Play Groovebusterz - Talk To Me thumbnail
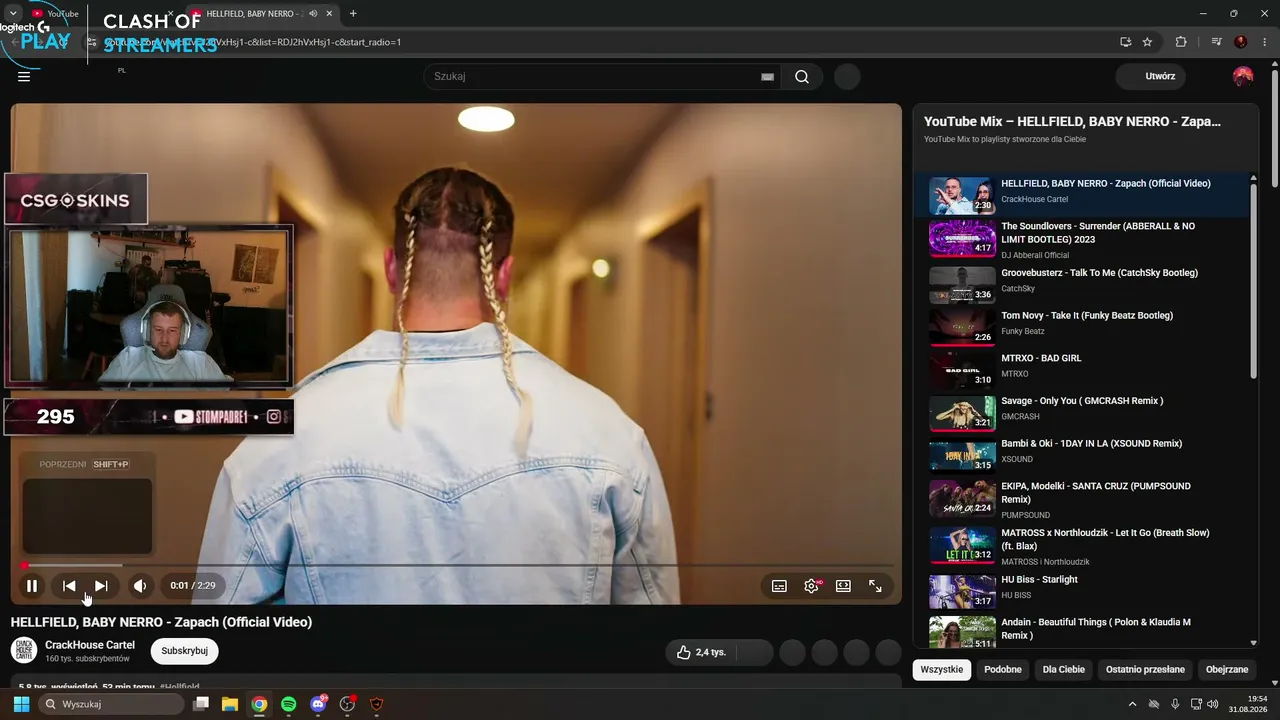This screenshot has height=720, width=1280. [962, 284]
